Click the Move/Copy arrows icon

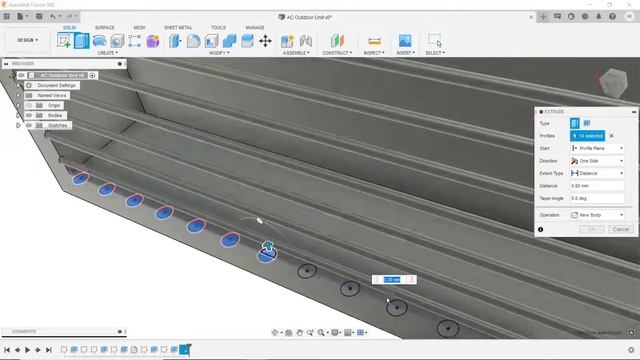[x=265, y=41]
